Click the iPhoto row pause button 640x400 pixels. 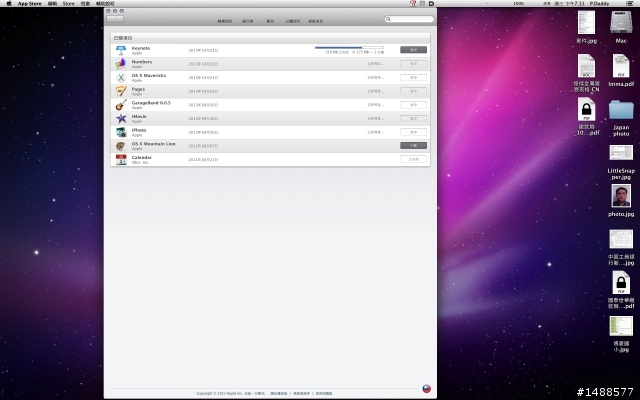[x=413, y=132]
